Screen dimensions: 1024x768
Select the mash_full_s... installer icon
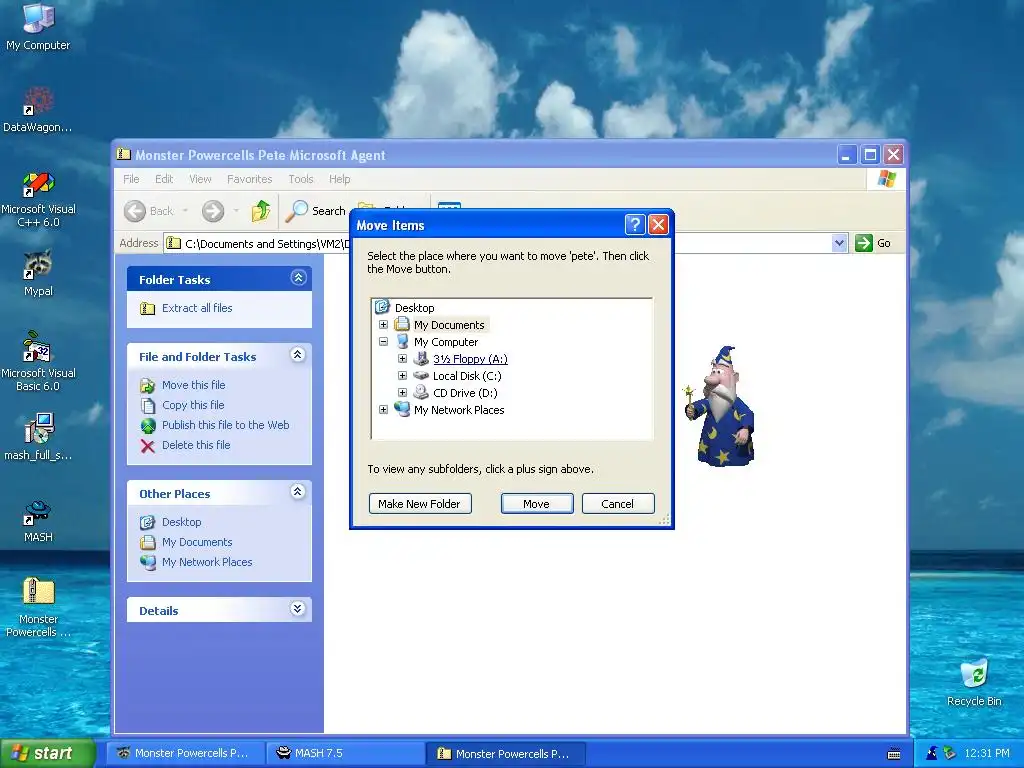(38, 436)
